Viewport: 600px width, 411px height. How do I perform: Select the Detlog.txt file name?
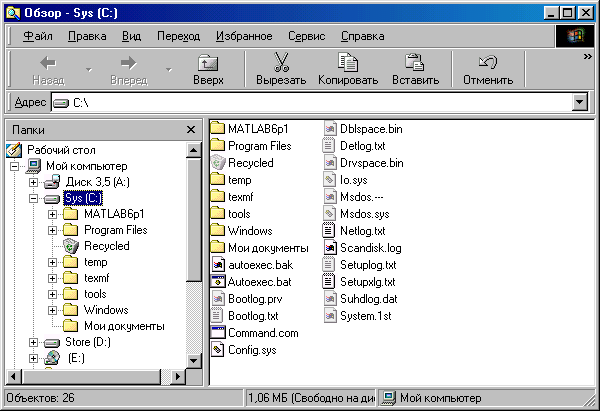point(362,146)
